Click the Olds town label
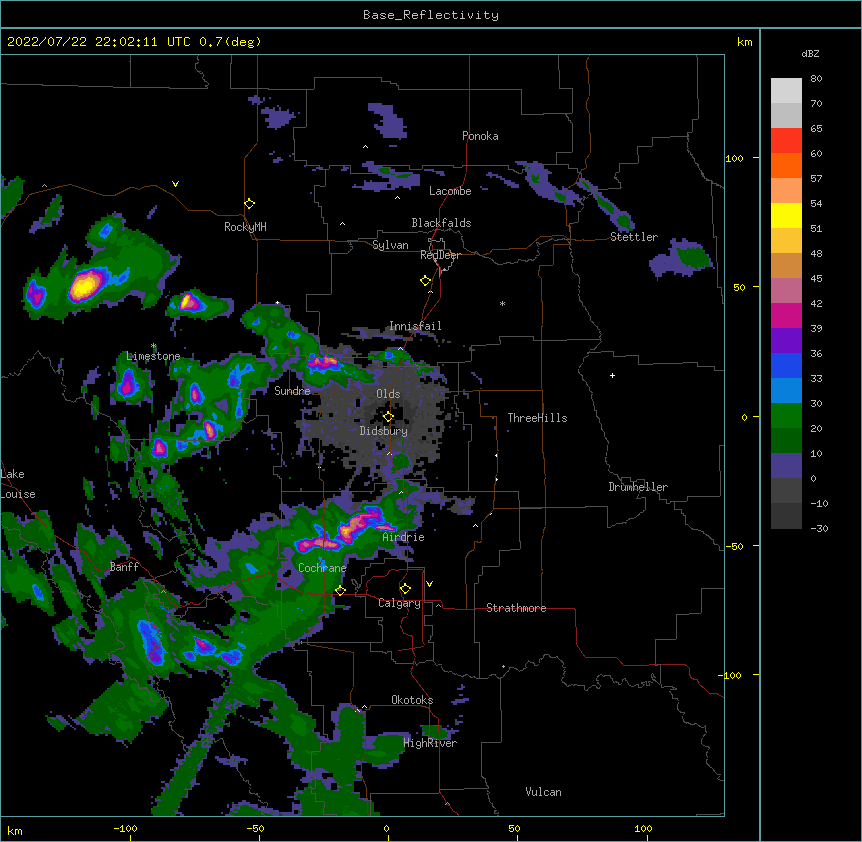862x842 pixels. [388, 394]
